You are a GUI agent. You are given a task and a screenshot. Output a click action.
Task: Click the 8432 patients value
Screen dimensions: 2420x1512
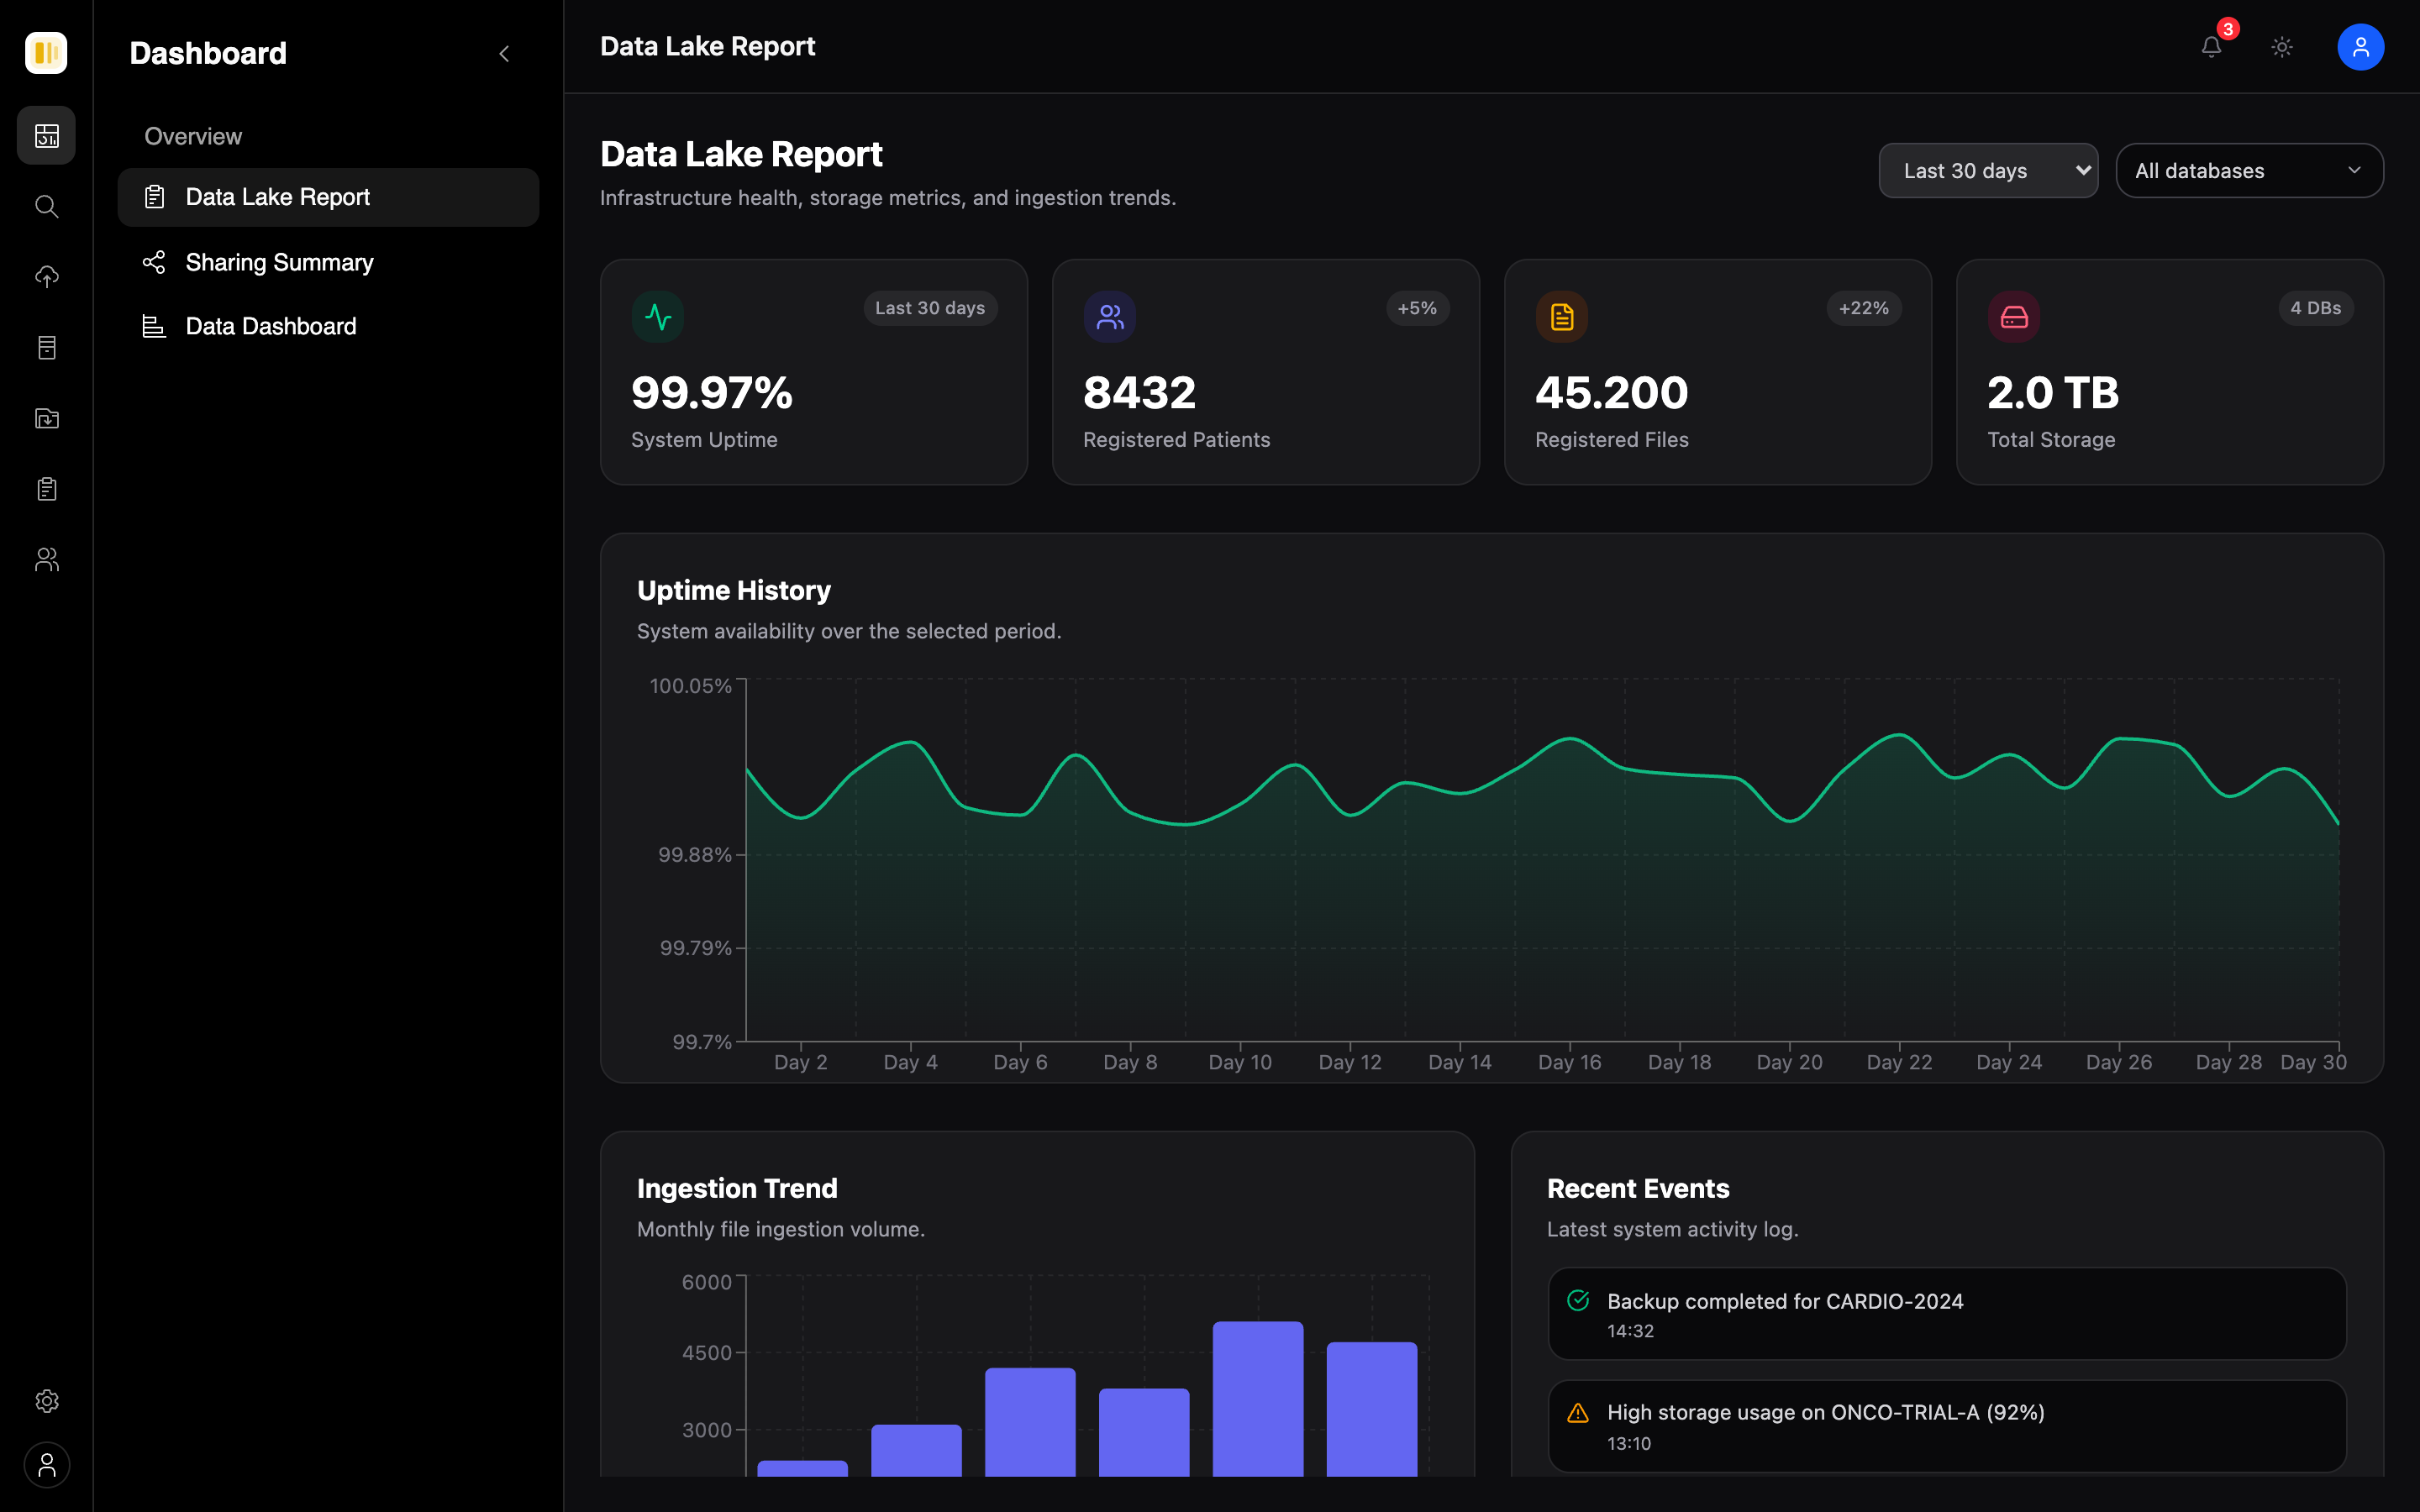click(1139, 392)
